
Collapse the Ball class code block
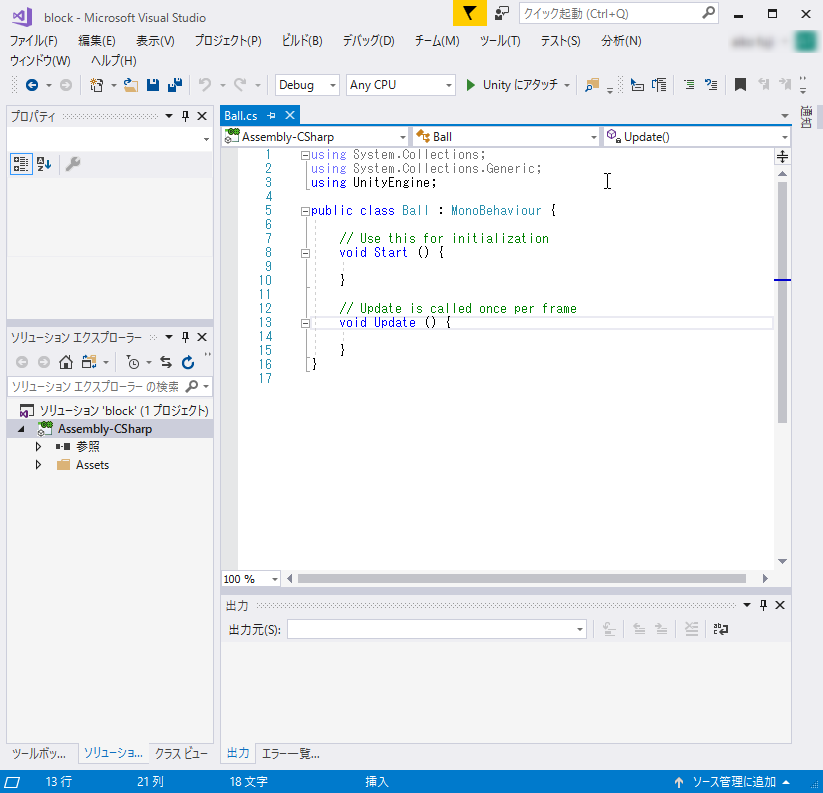click(x=305, y=211)
